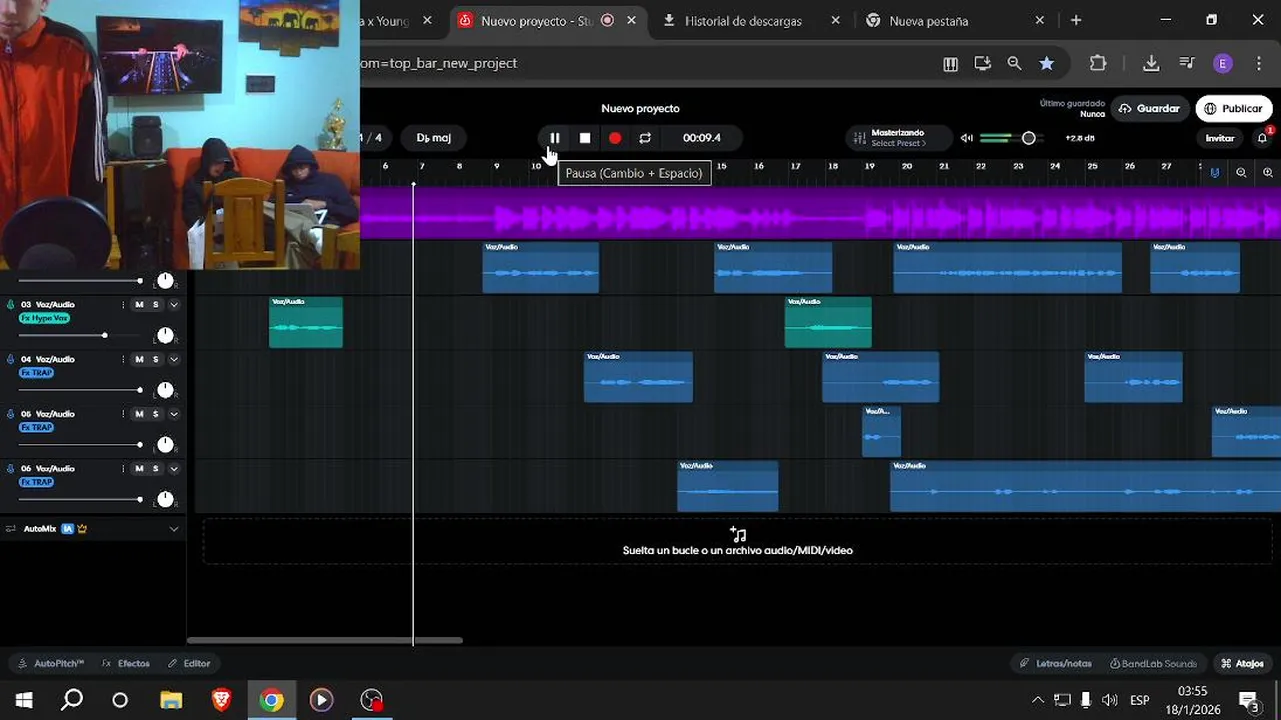Screen dimensions: 1281x720
Task: Open the three-dot menu of track 03
Action: [x=123, y=305]
